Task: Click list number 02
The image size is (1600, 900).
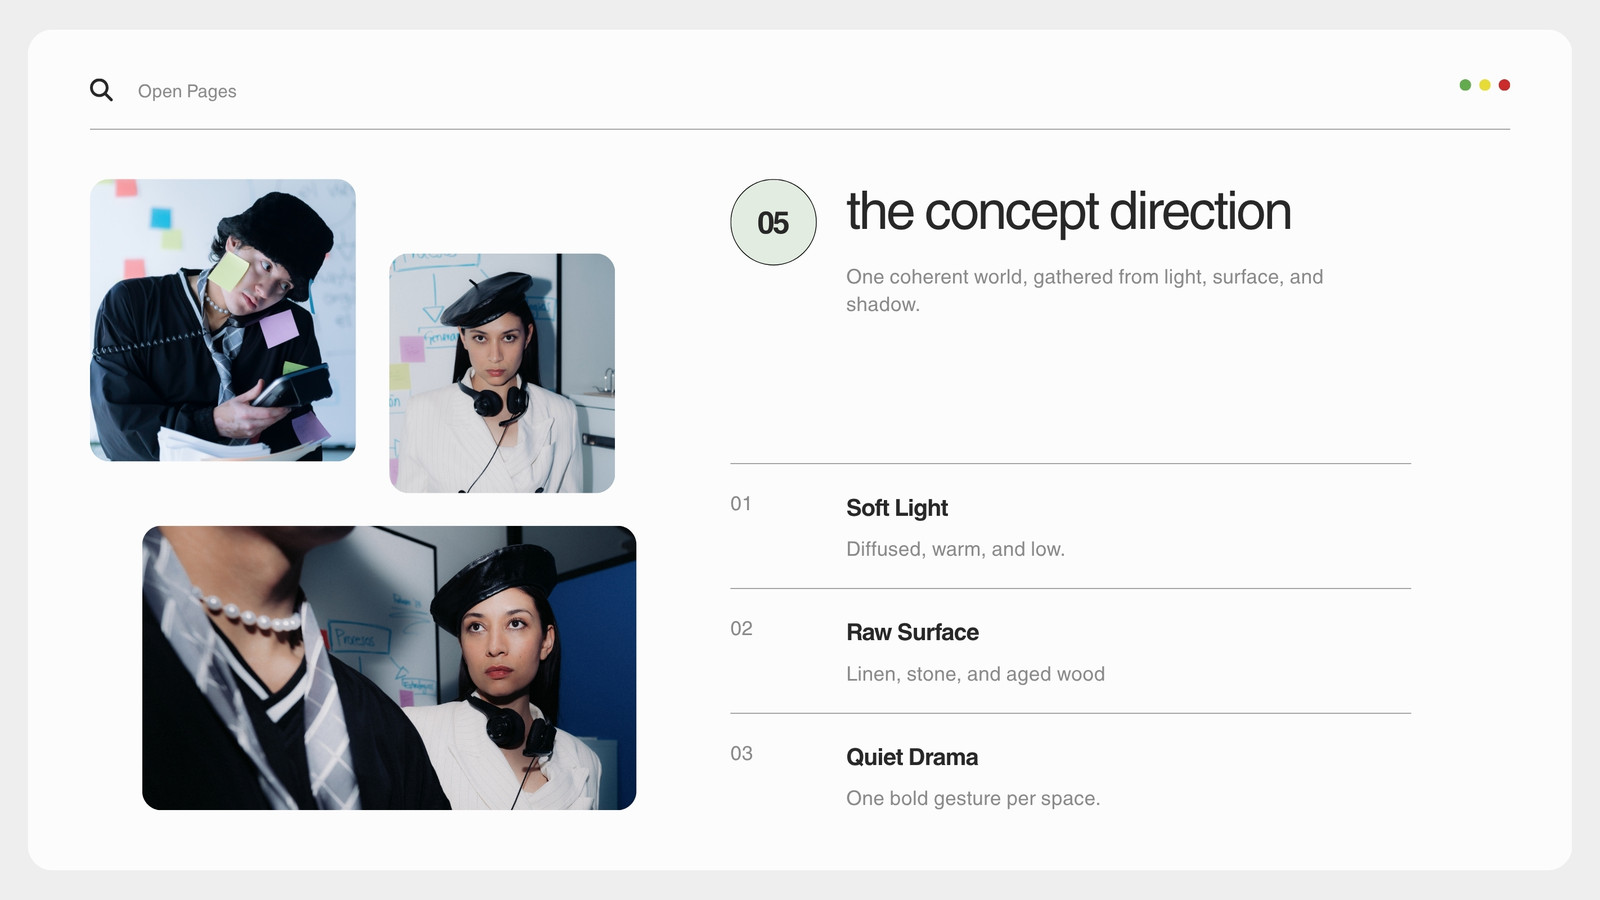Action: (x=741, y=629)
